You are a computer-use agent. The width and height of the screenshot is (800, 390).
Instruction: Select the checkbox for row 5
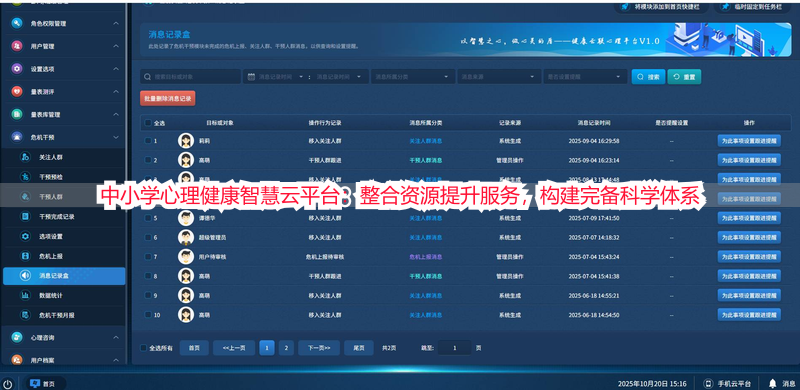pyautogui.click(x=148, y=218)
